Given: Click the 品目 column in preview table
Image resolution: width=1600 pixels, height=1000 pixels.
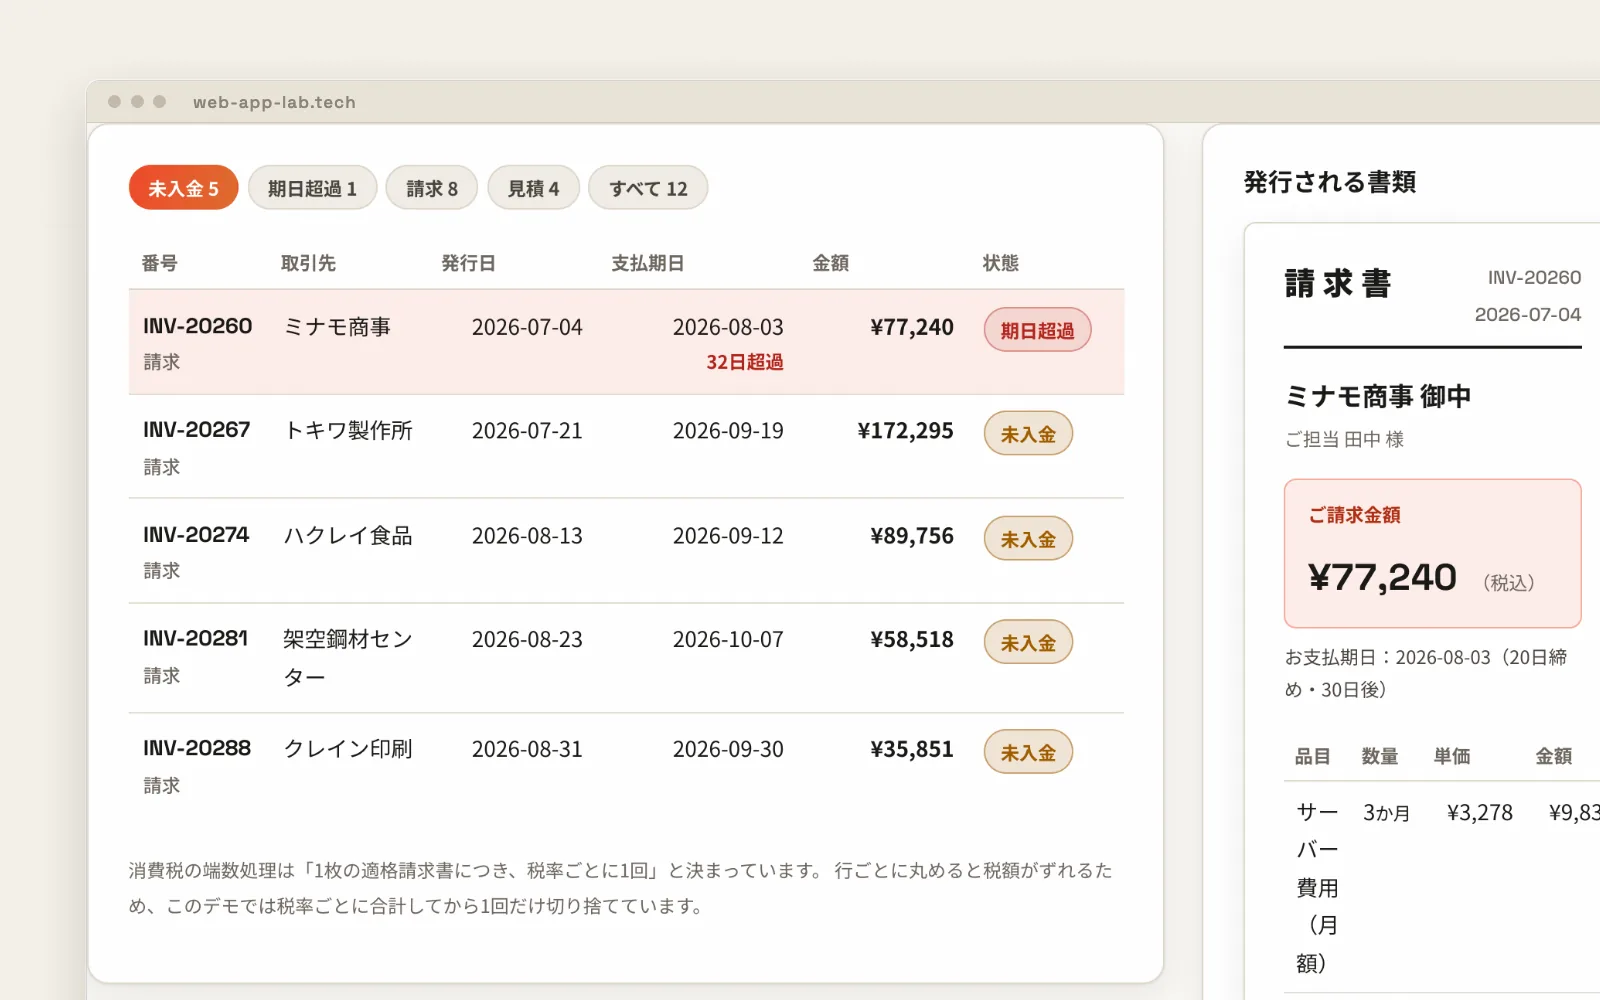Looking at the screenshot, I should coord(1313,757).
